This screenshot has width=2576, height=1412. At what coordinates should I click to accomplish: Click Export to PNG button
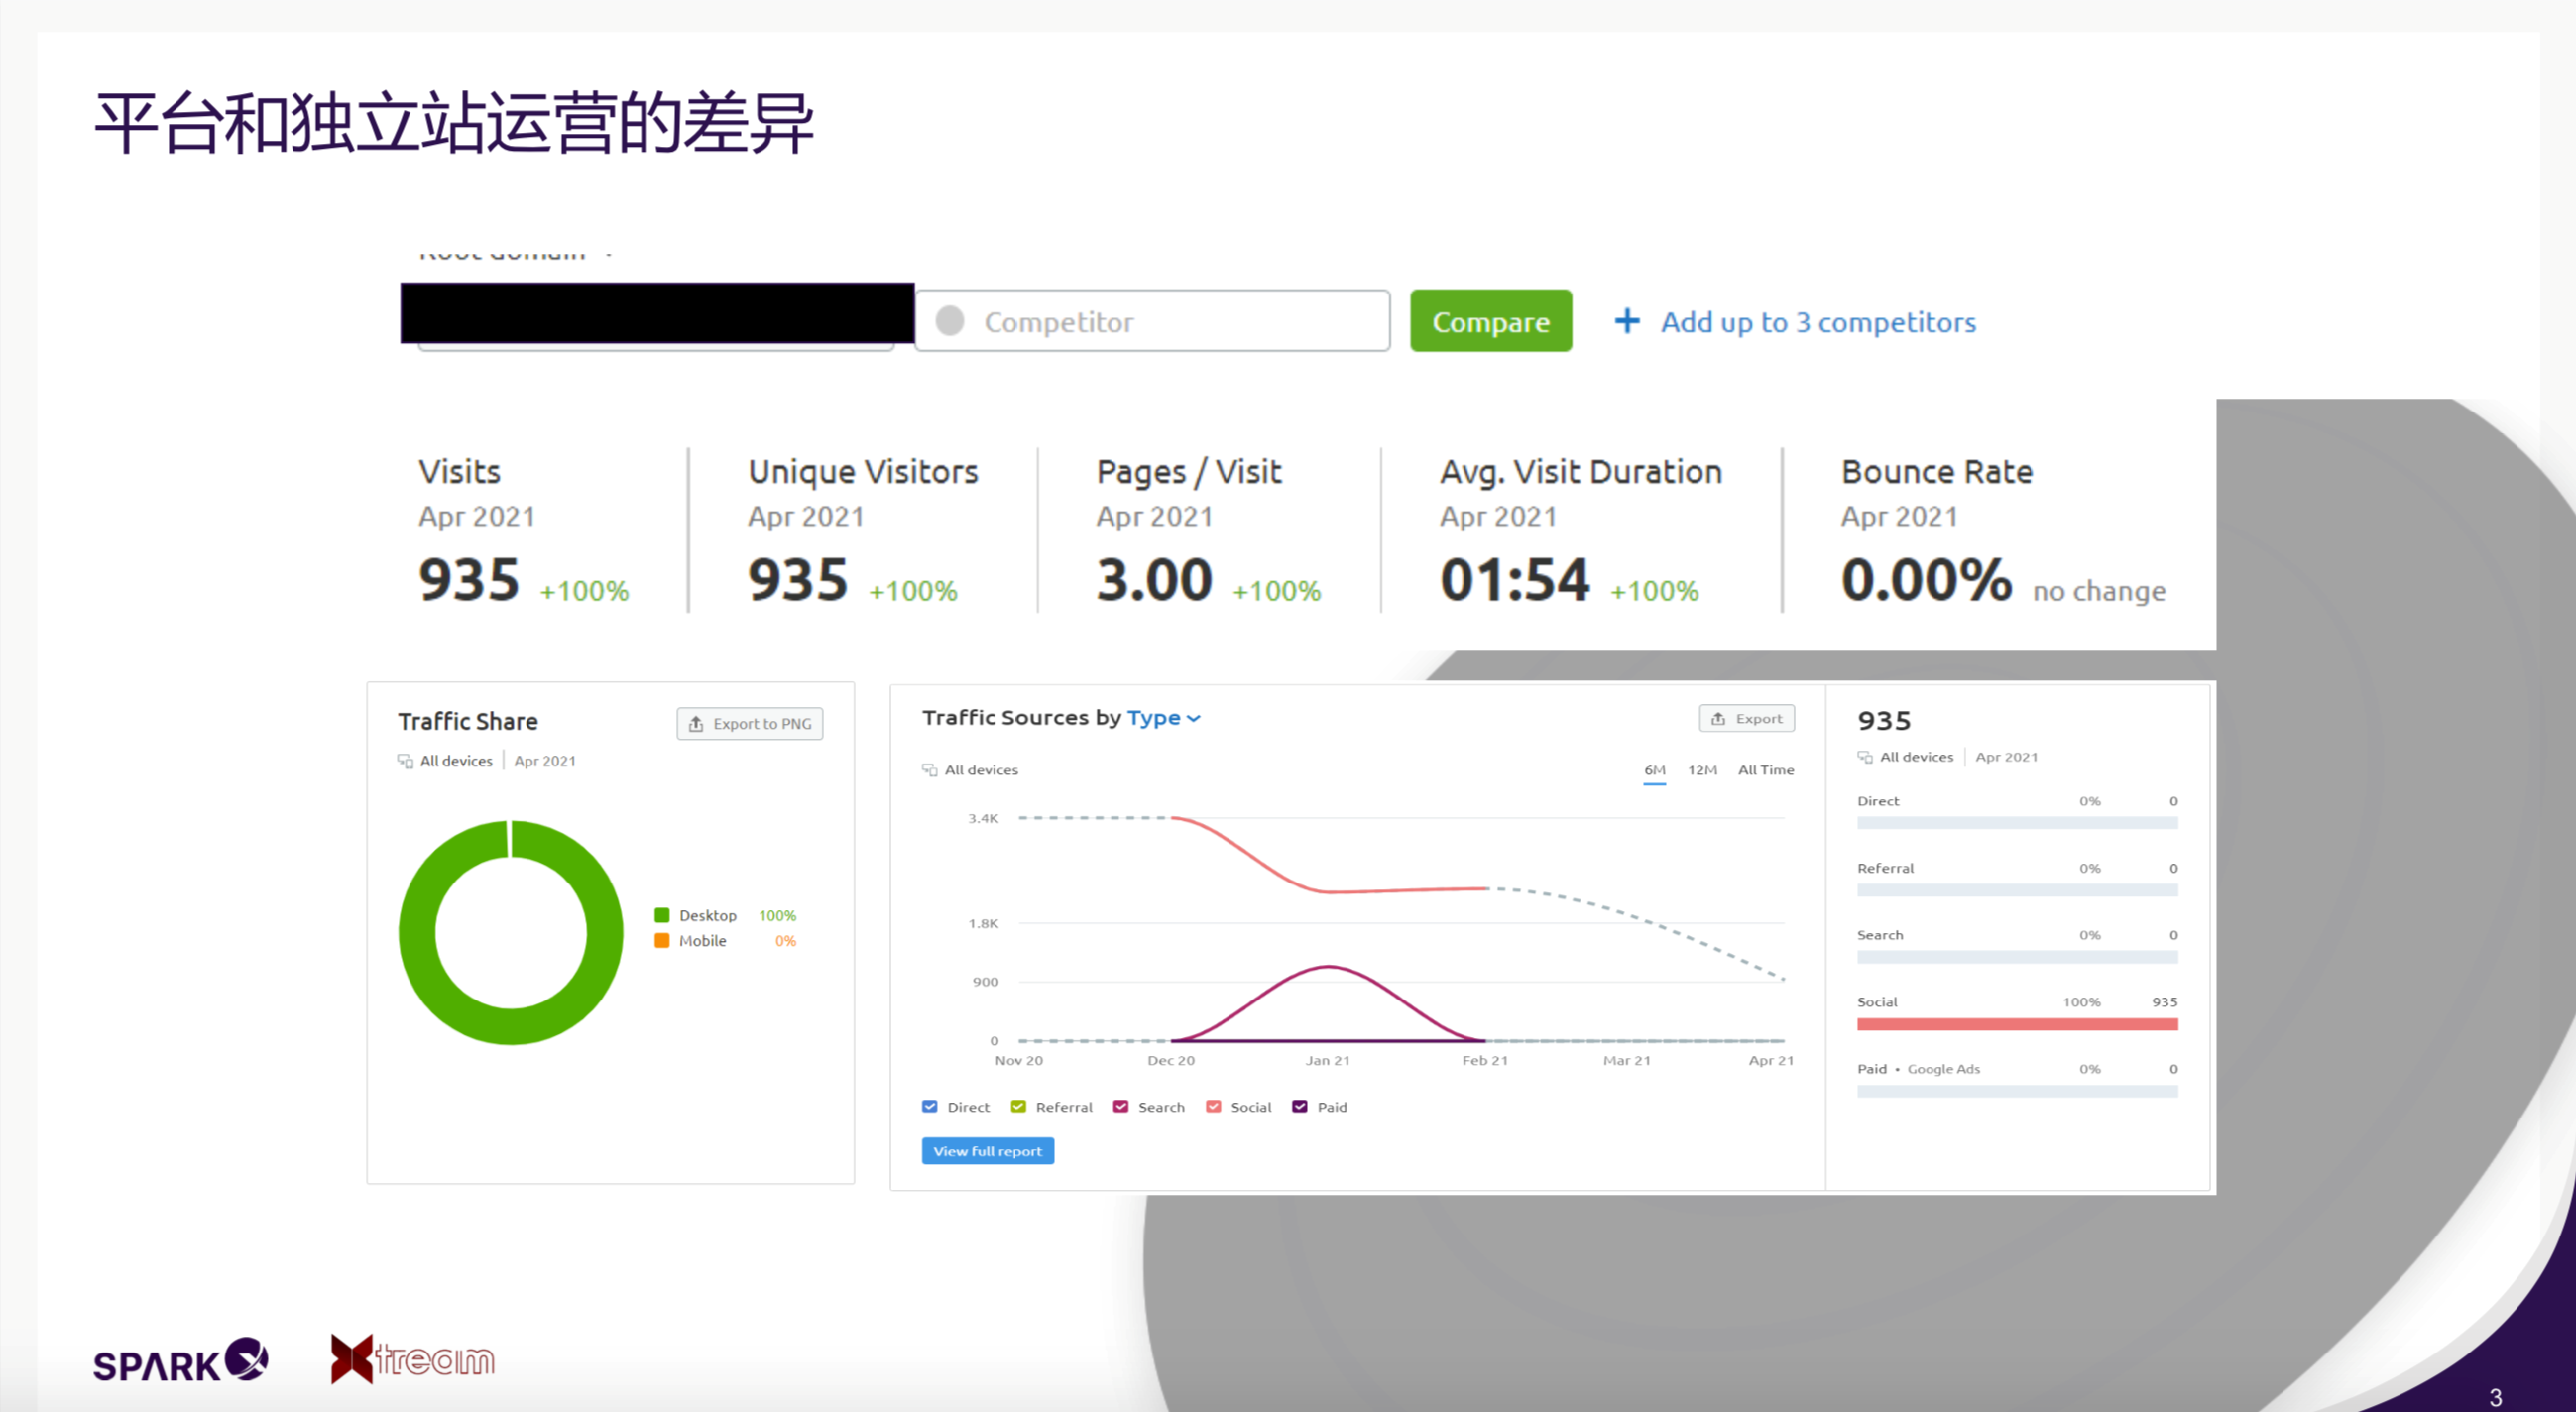click(x=750, y=723)
